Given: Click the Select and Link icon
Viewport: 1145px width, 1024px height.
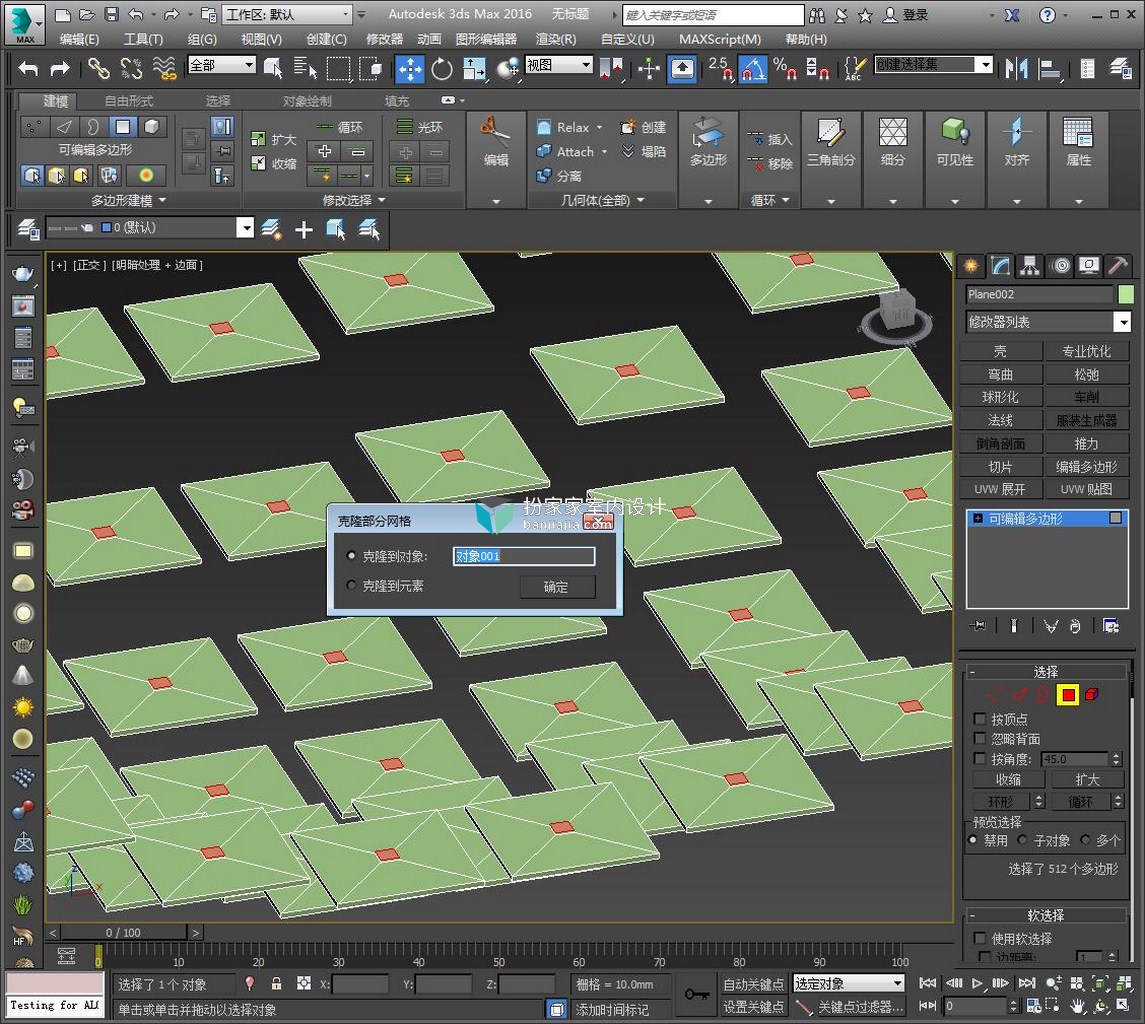Looking at the screenshot, I should tap(99, 69).
